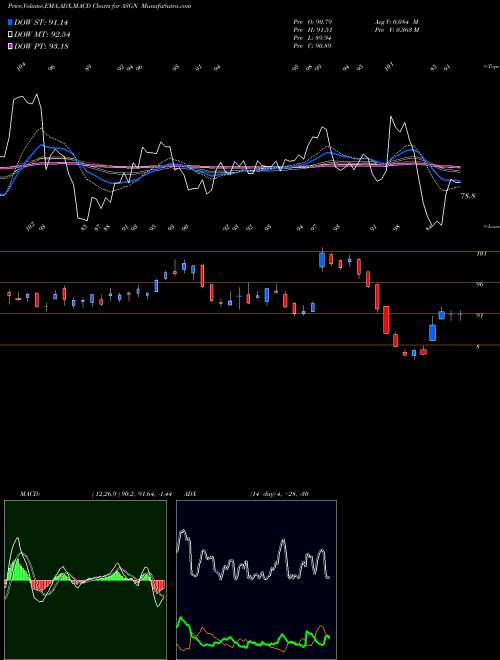Click the MACD panel label

pos(29,494)
